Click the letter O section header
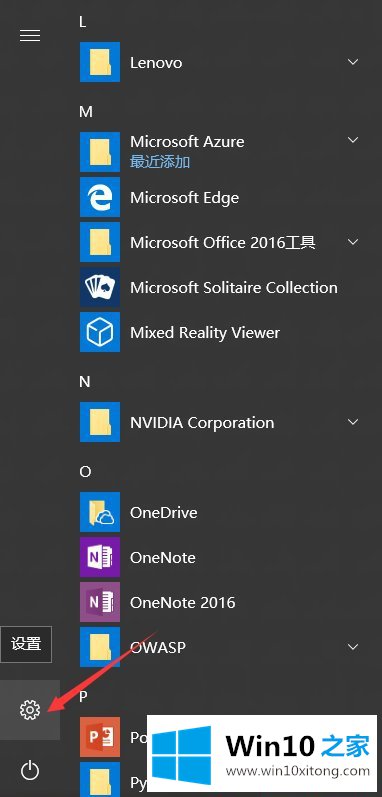382x797 pixels. click(85, 472)
